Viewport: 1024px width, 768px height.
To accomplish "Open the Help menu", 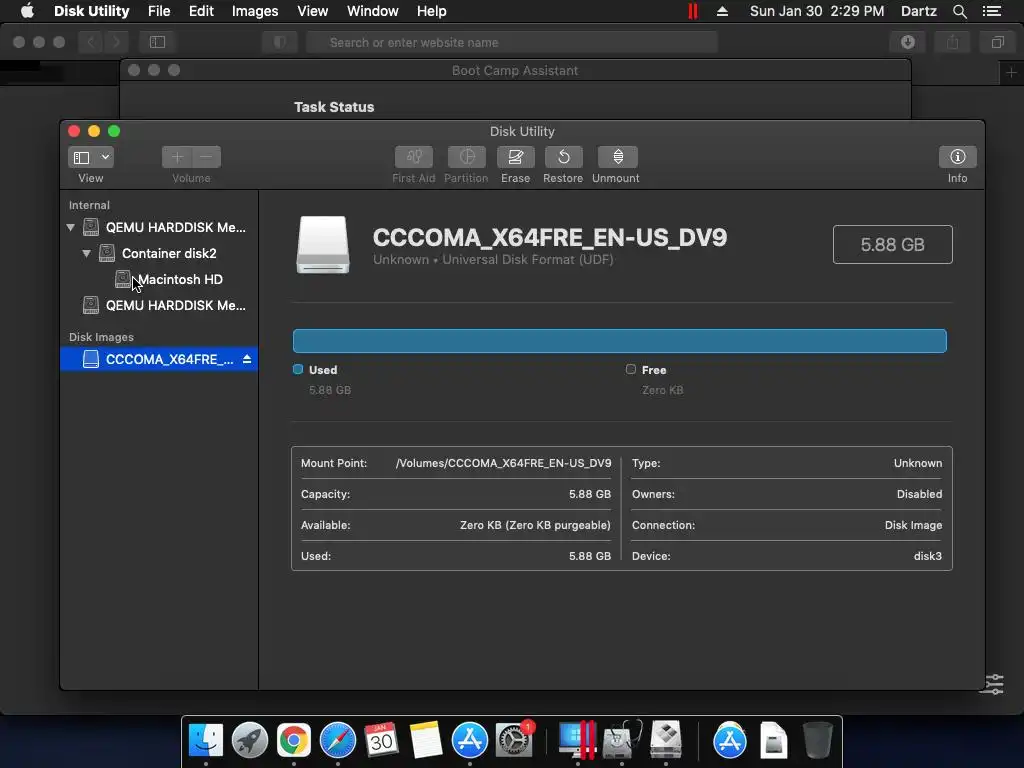I will (x=432, y=11).
